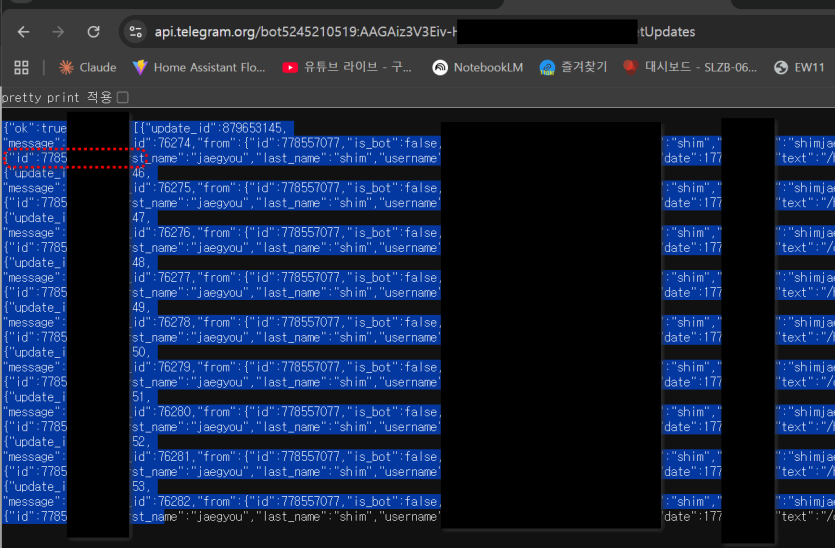Open the 대시보드 - SLZB-06 bookmark
835x548 pixels.
click(x=690, y=68)
